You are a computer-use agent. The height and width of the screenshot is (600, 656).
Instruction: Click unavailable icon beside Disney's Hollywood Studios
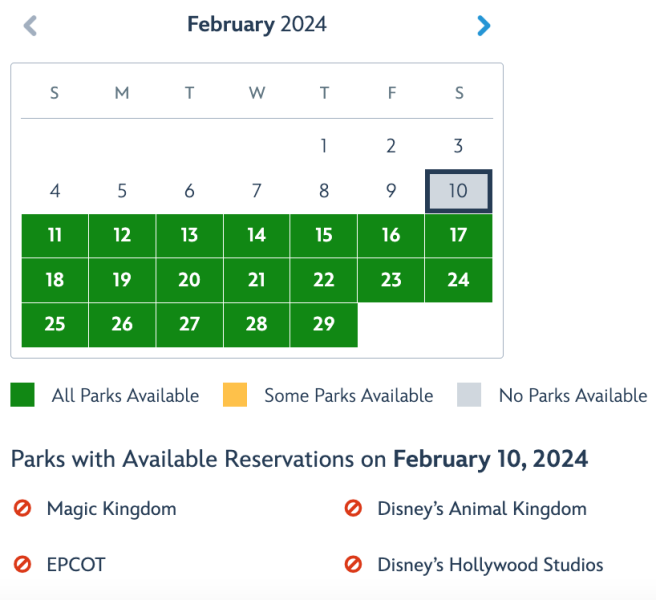(x=353, y=565)
